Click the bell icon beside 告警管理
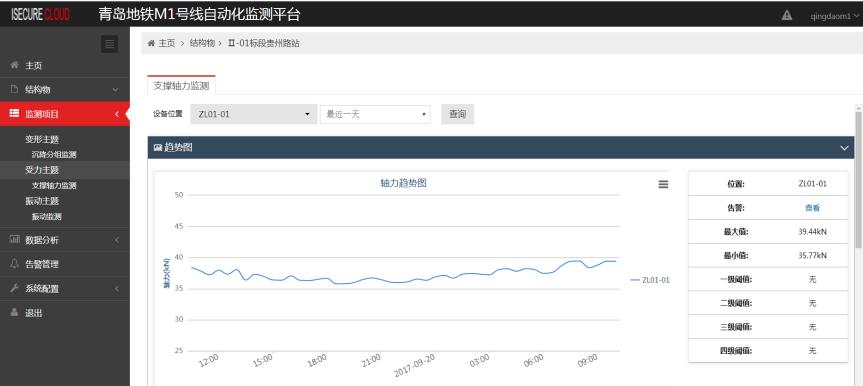Viewport: 863px width, 386px height. pyautogui.click(x=15, y=264)
